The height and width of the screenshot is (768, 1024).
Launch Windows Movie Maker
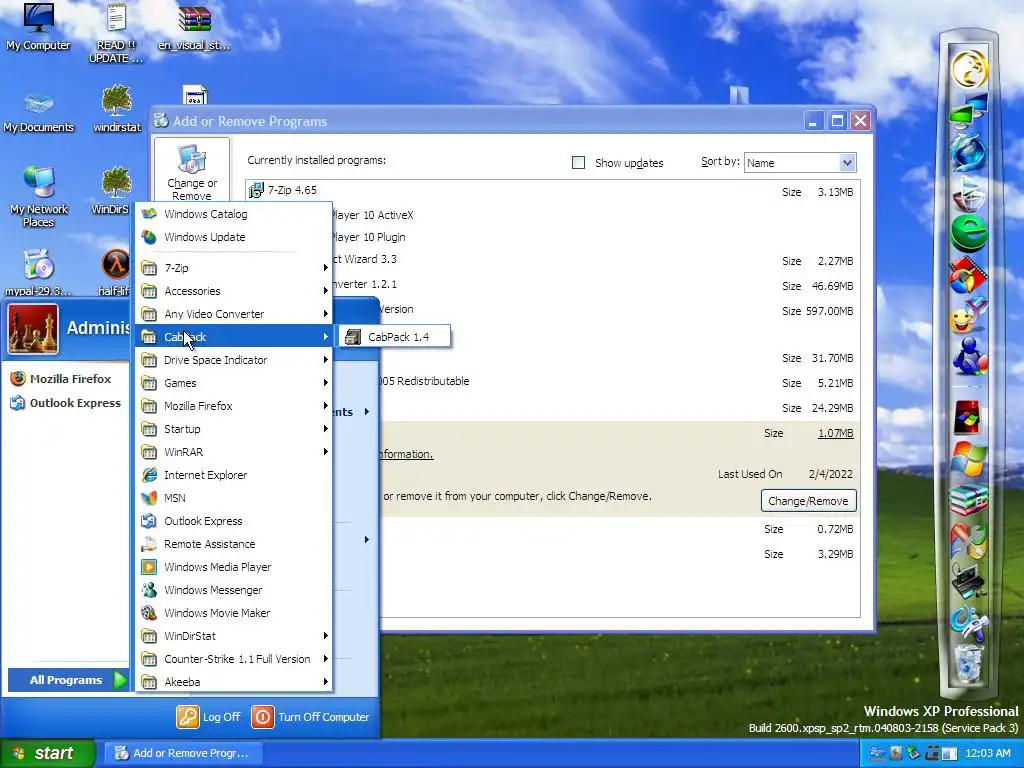coord(234,613)
